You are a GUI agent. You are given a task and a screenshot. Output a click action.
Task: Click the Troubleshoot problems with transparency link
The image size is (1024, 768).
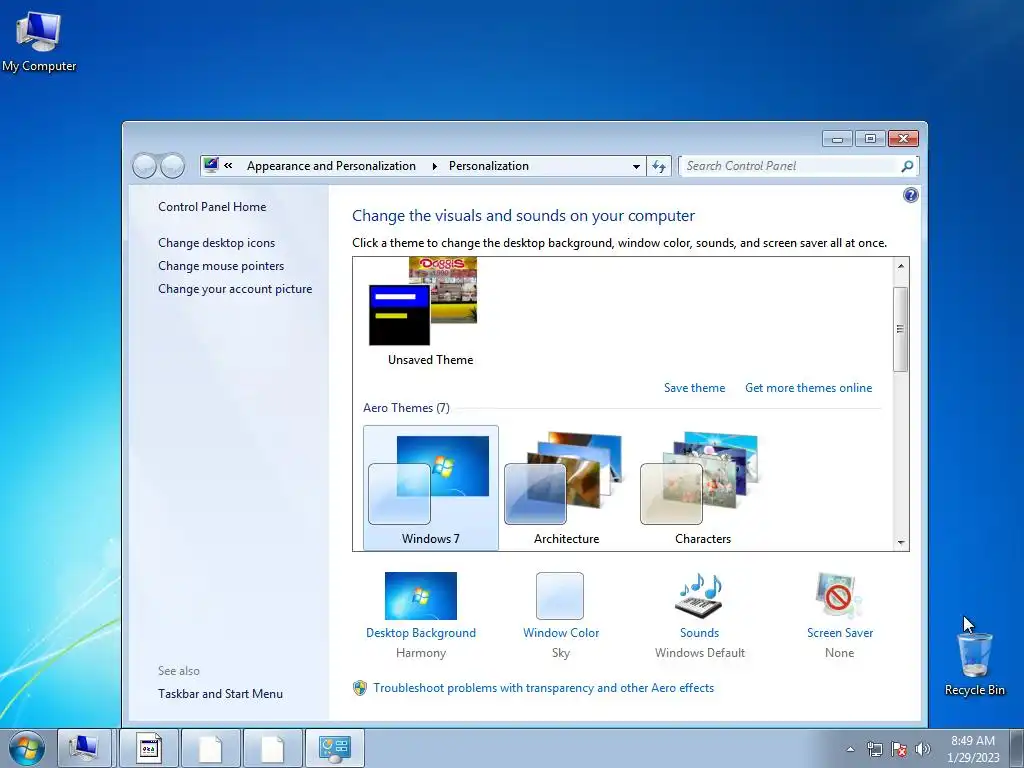pyautogui.click(x=543, y=688)
